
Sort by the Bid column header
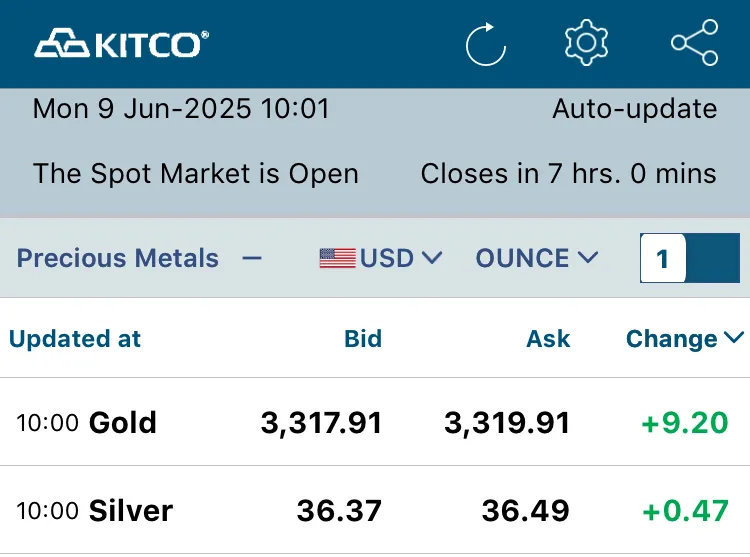tap(363, 339)
